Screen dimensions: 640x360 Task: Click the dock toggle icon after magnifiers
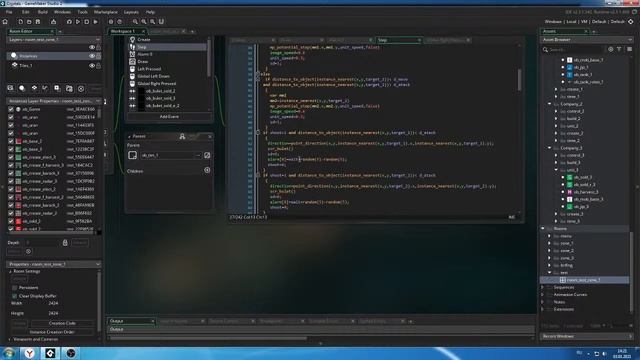click(x=161, y=22)
